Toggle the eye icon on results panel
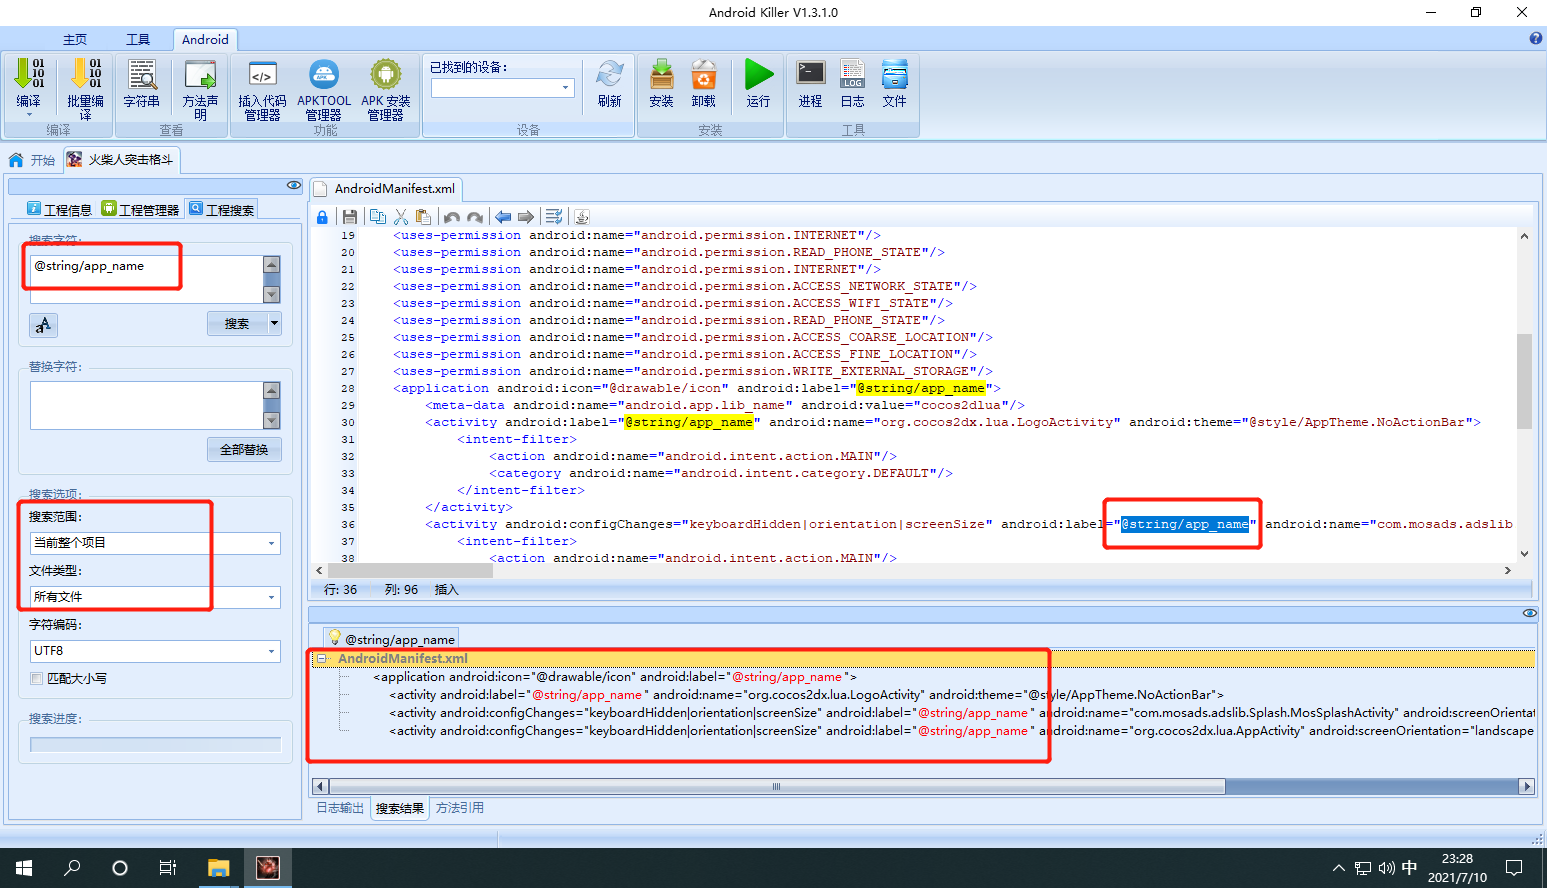This screenshot has width=1547, height=888. 1529,613
